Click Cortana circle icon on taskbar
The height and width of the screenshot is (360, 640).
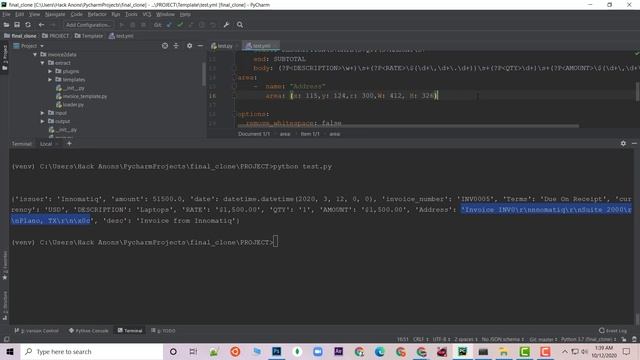tap(173, 351)
